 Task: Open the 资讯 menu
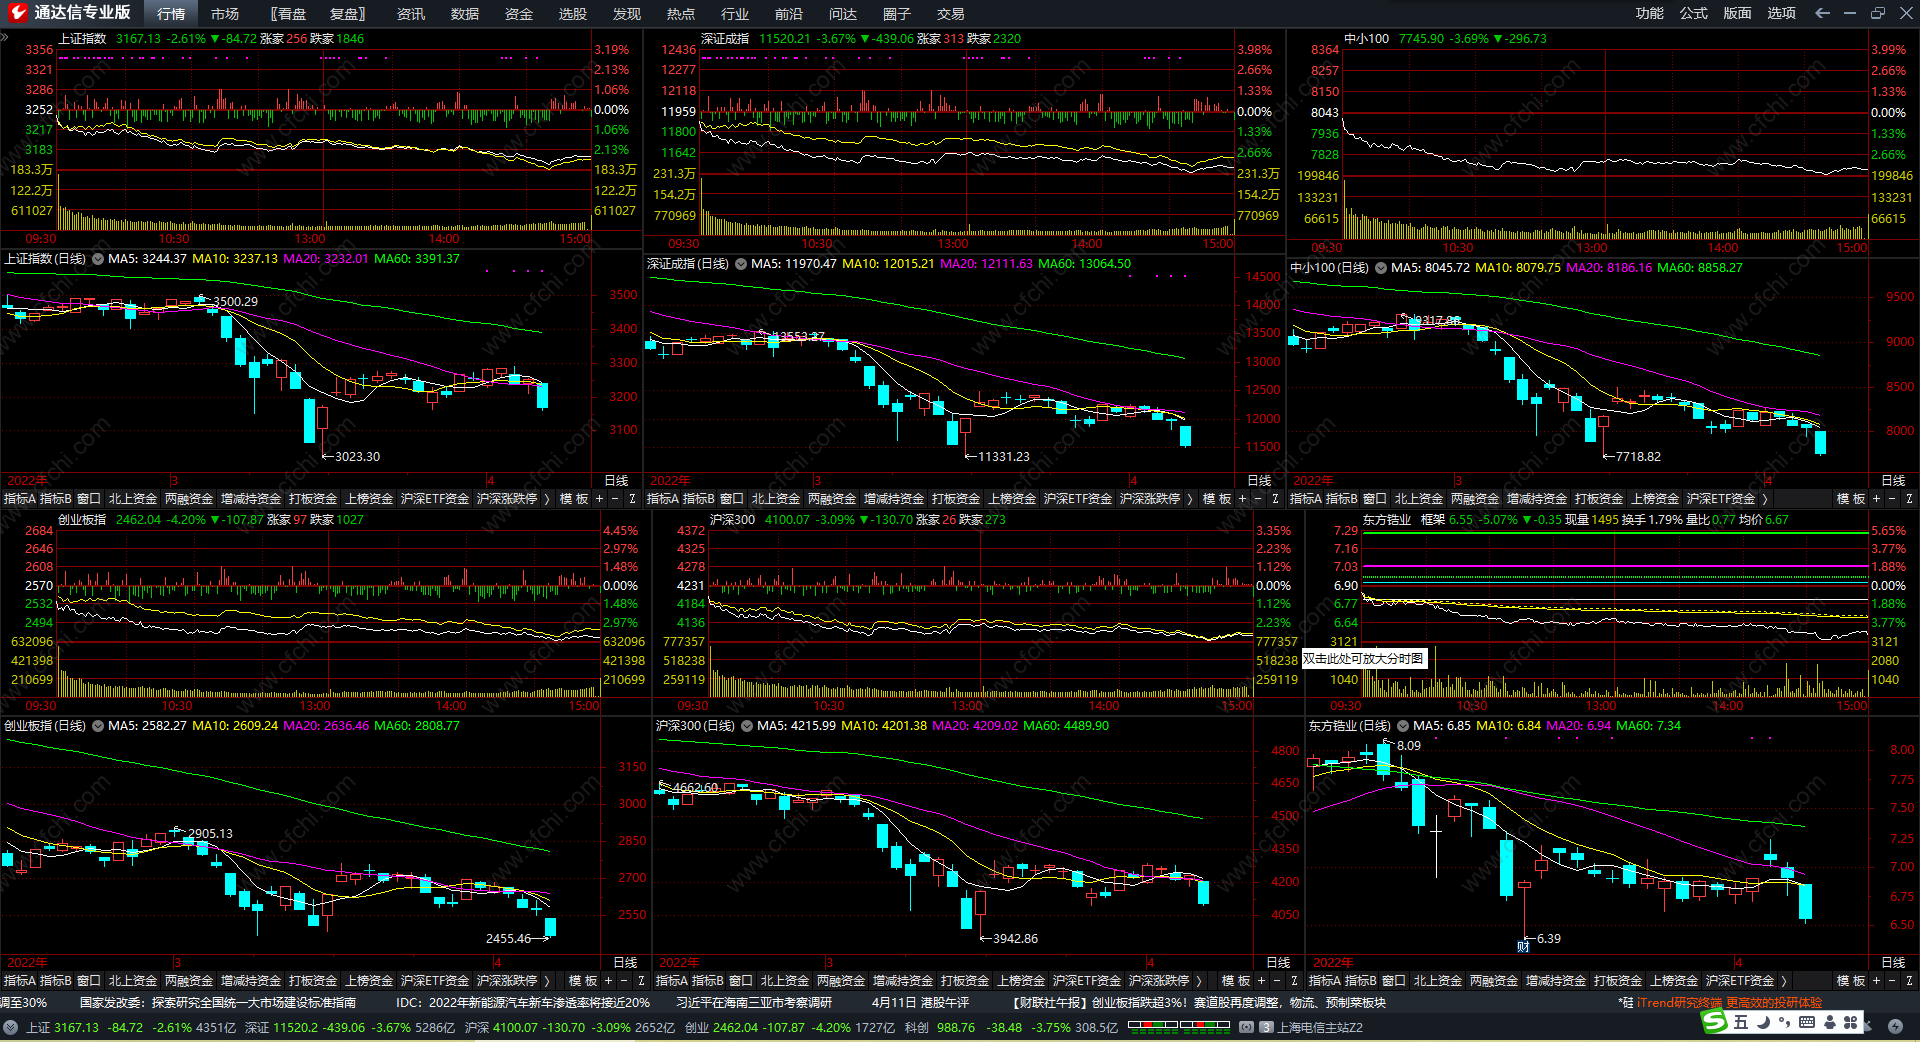pos(411,14)
